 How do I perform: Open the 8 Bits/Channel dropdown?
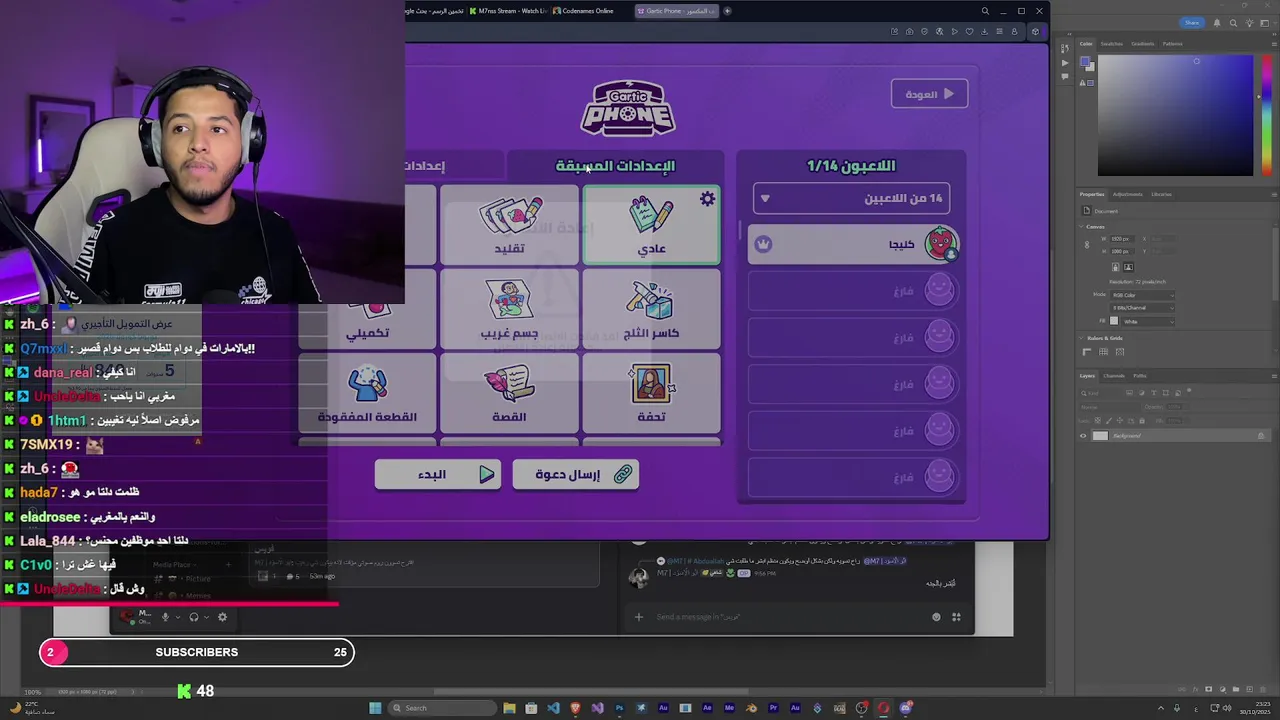pos(1140,308)
